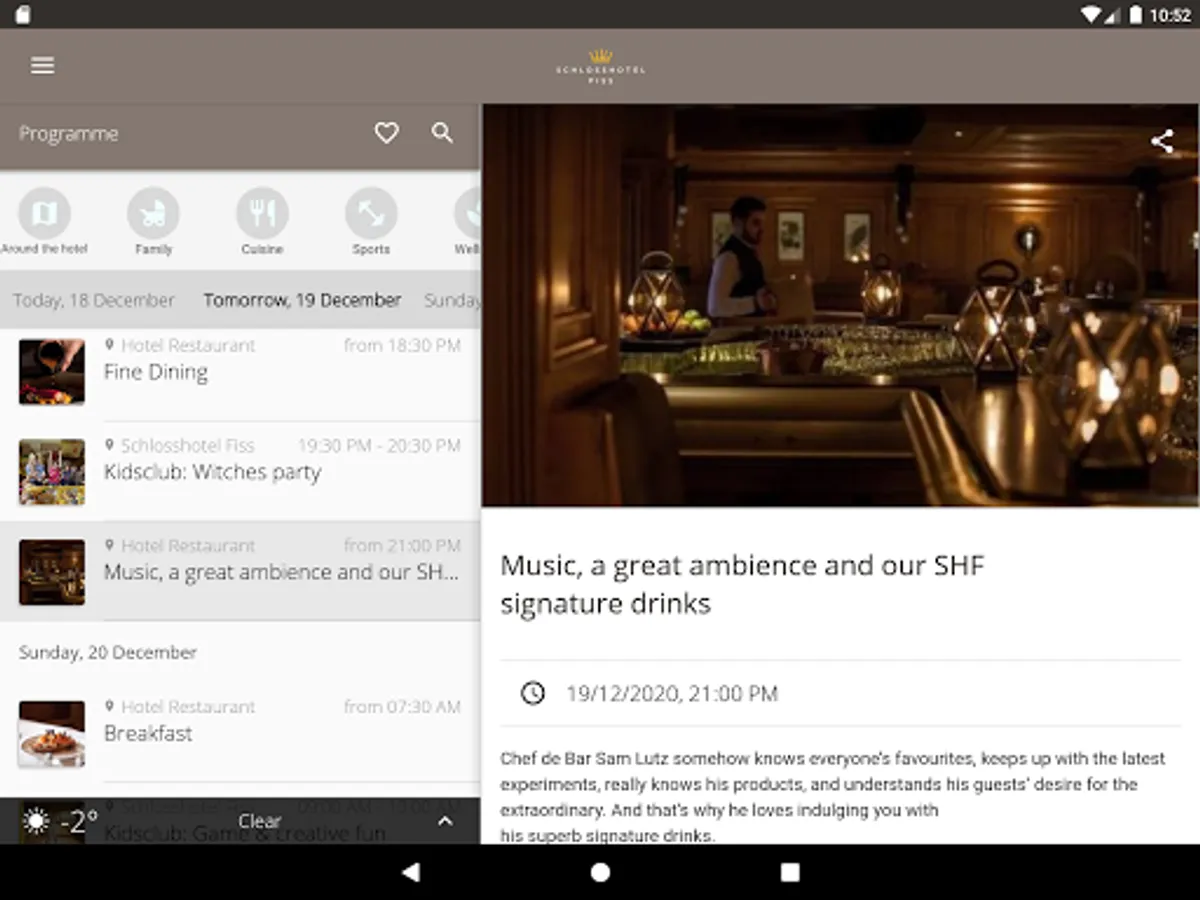Open the hamburger navigation menu
This screenshot has width=1200, height=900.
point(42,65)
